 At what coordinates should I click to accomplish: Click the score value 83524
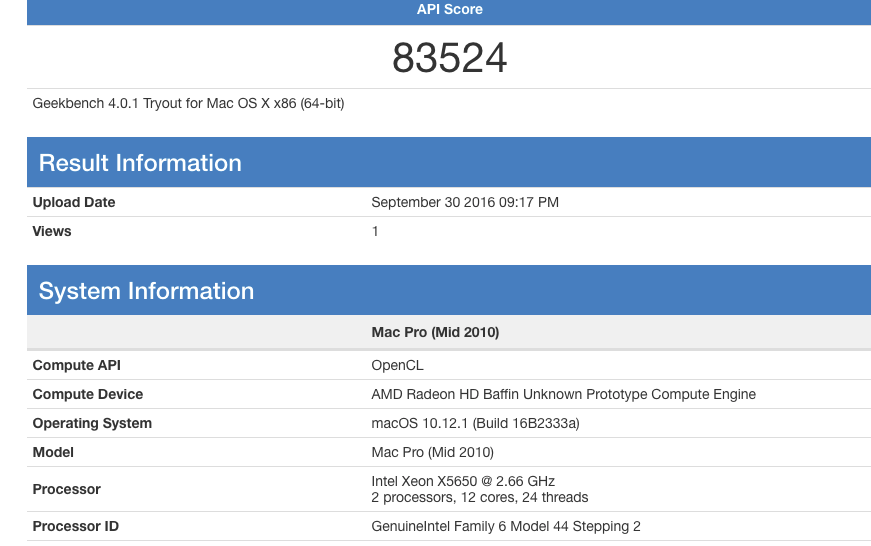449,57
